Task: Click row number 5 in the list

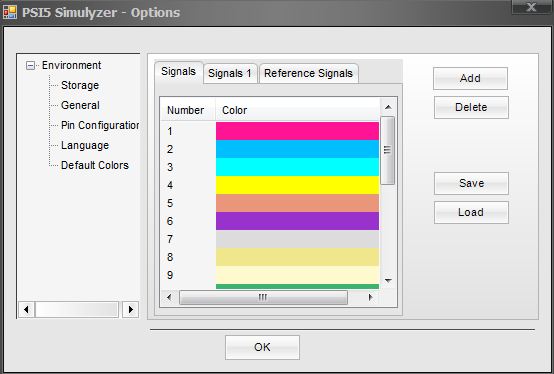Action: pos(170,203)
